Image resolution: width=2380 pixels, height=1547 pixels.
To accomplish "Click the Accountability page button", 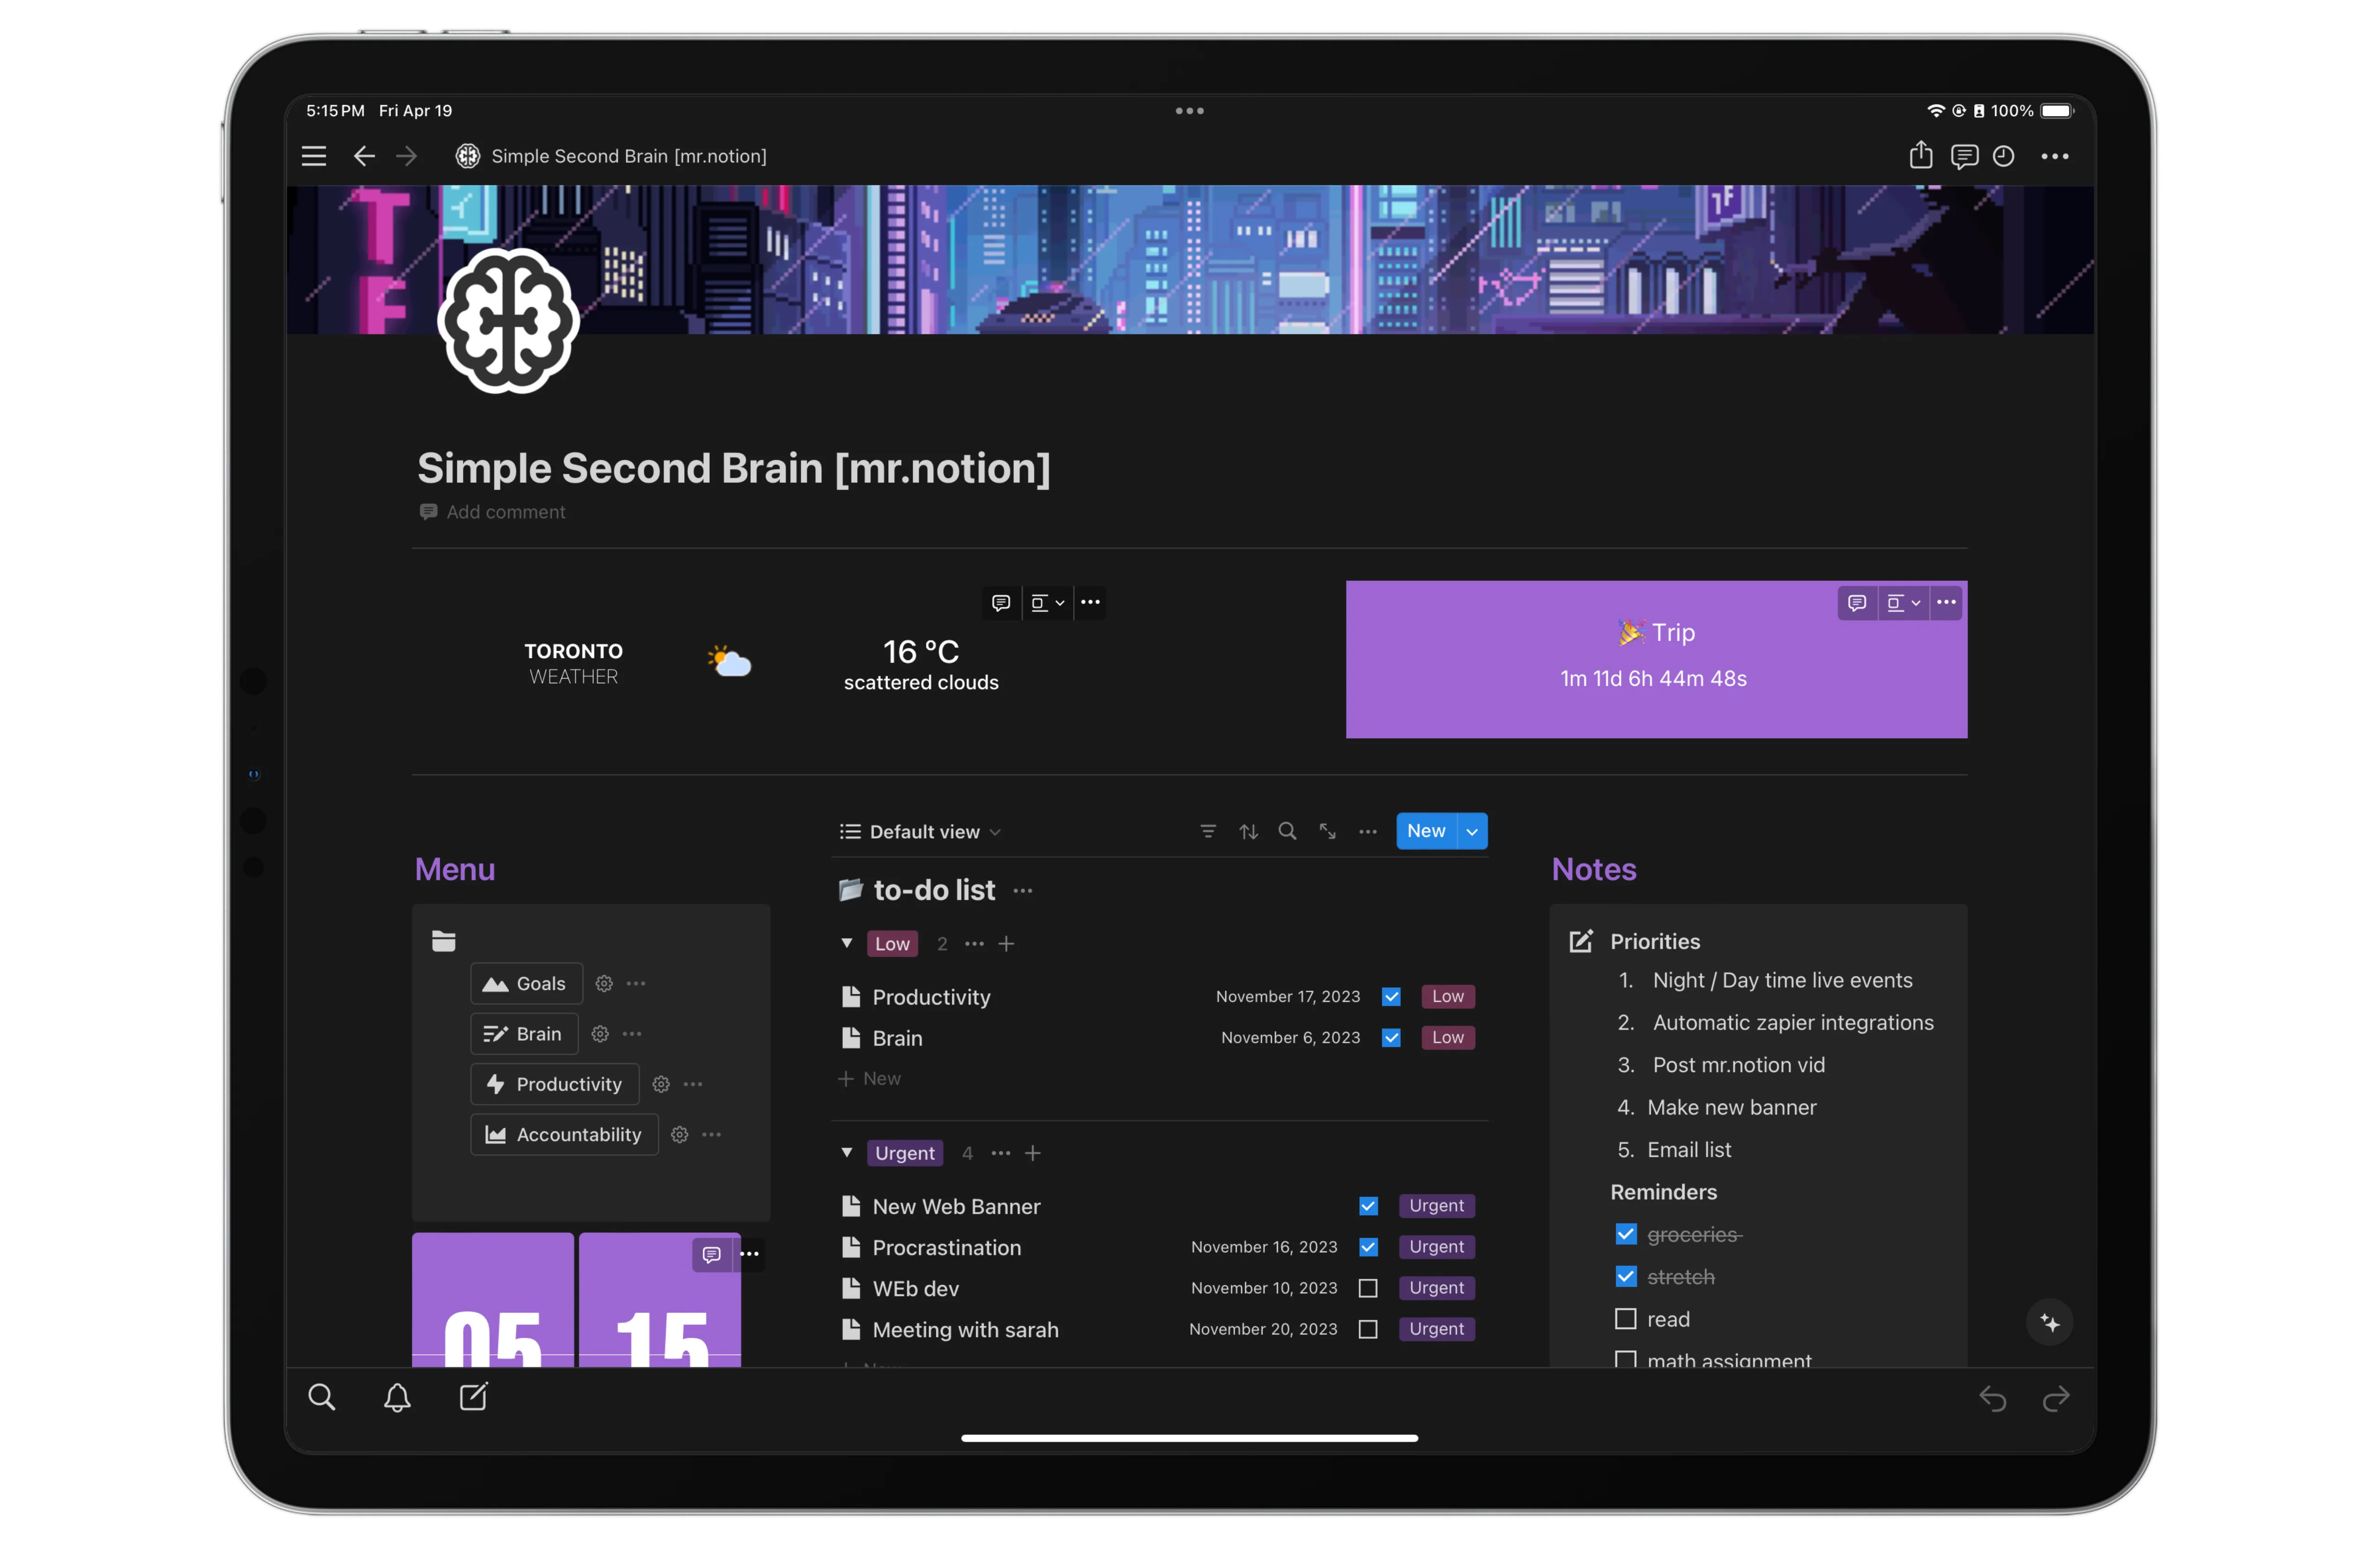I will pyautogui.click(x=564, y=1134).
